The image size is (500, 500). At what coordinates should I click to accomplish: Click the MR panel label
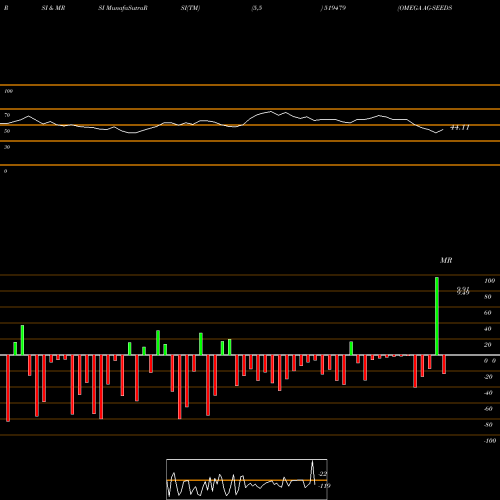(446, 260)
